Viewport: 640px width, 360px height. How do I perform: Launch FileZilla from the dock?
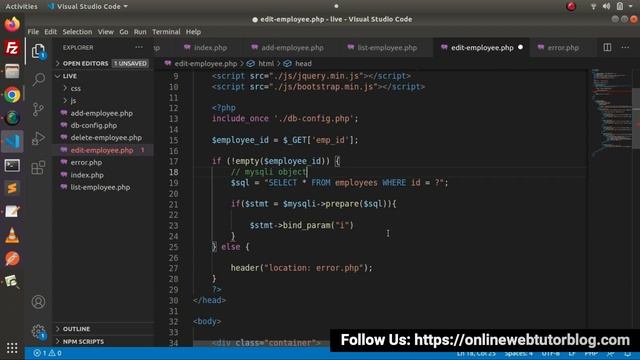point(12,48)
